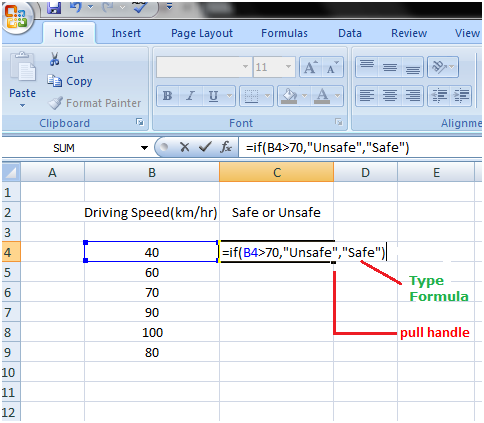The height and width of the screenshot is (423, 484).
Task: Toggle Italic formatting
Action: [190, 96]
